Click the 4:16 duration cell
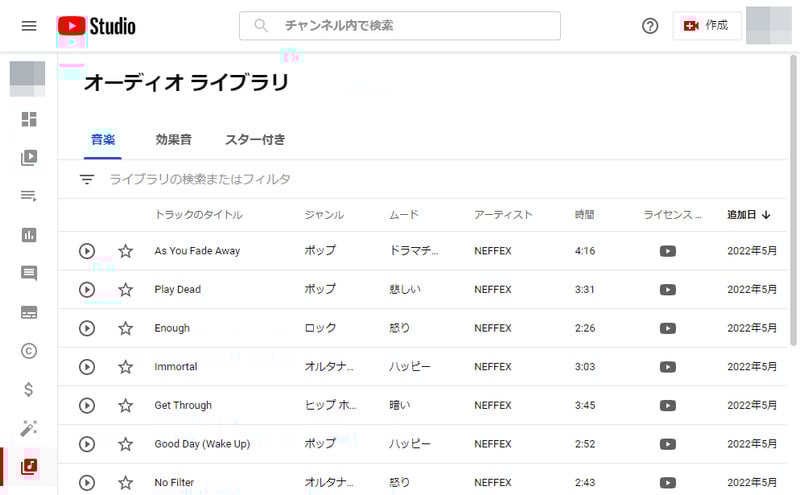 [x=585, y=251]
